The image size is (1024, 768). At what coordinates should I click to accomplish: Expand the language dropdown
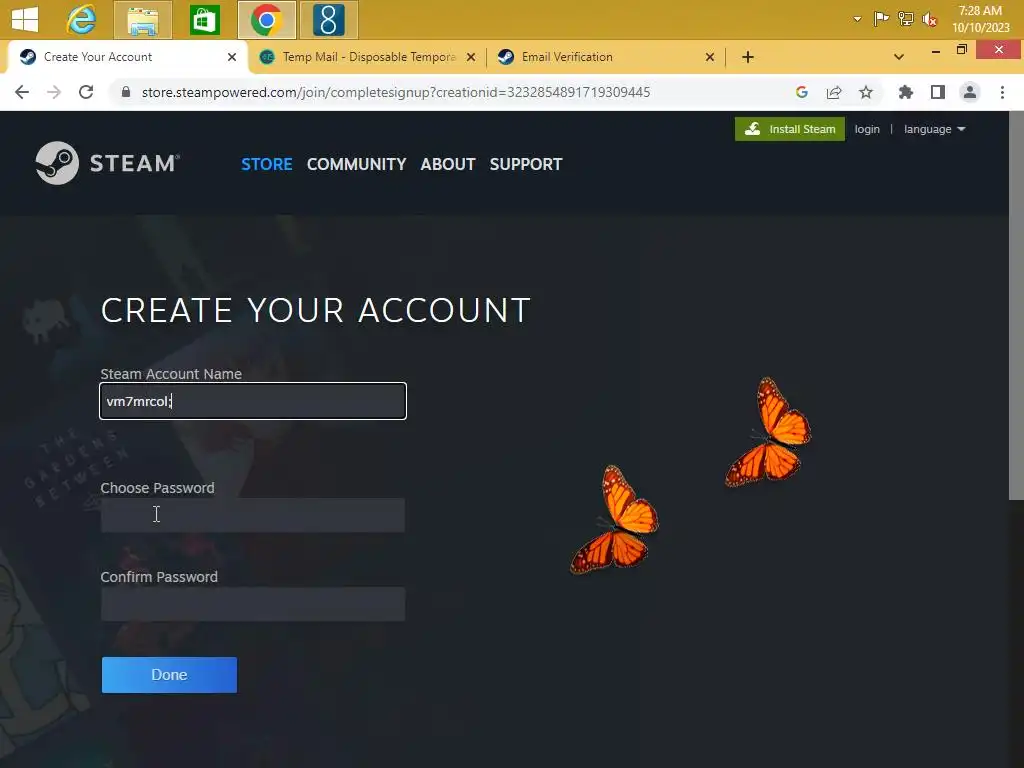pos(934,129)
